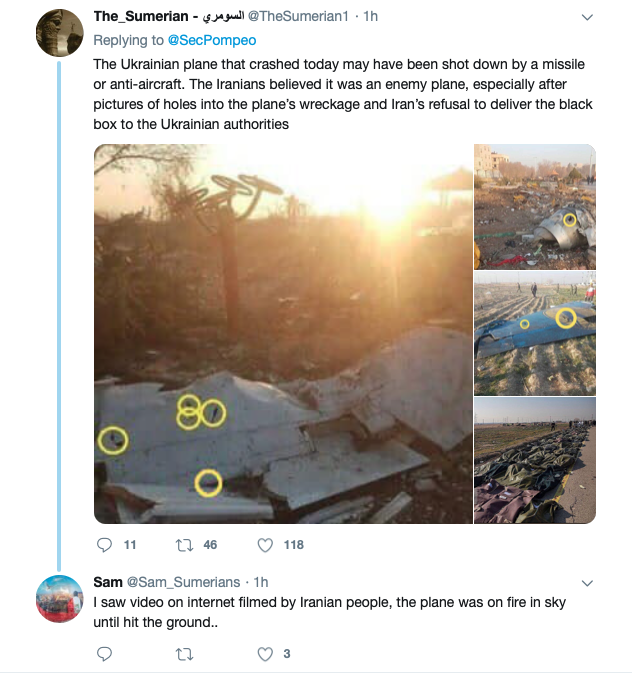Like The_Sumerian's tweet with 118 likes
The width and height of the screenshot is (632, 673).
click(265, 545)
